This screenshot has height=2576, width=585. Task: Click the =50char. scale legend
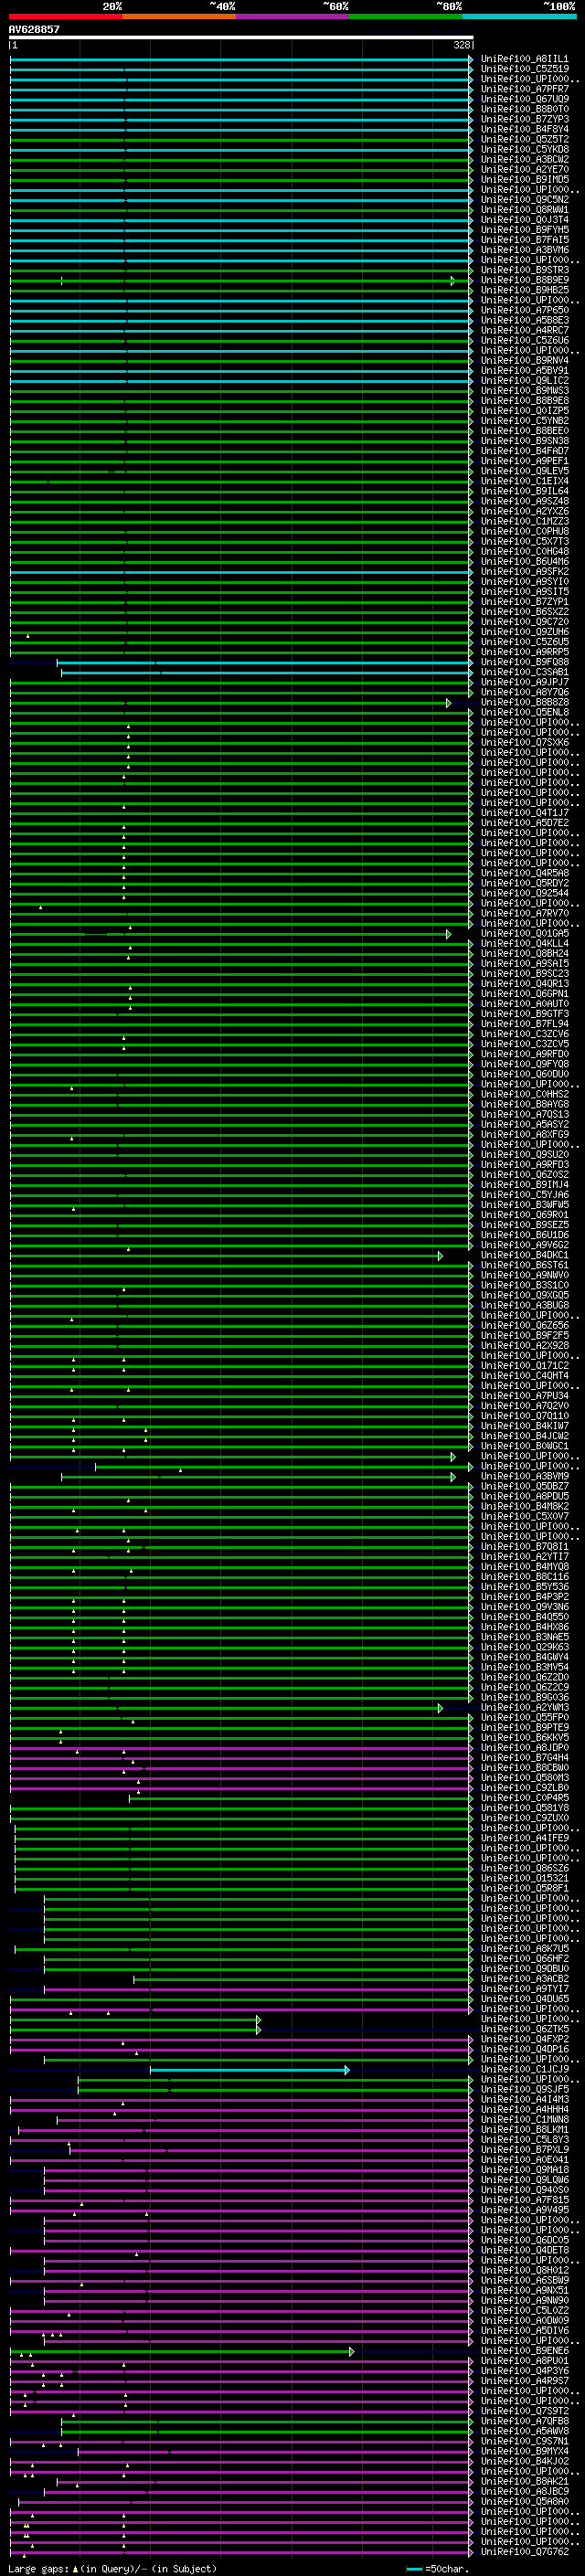[x=438, y=2569]
